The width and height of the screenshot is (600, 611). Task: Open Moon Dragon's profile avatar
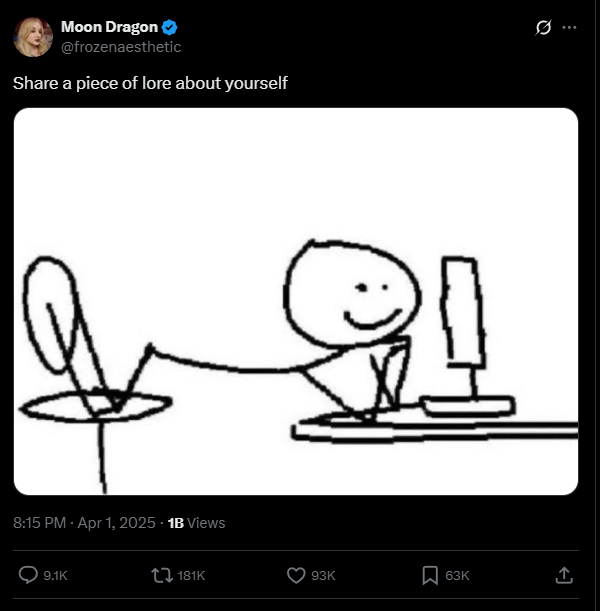[32, 37]
